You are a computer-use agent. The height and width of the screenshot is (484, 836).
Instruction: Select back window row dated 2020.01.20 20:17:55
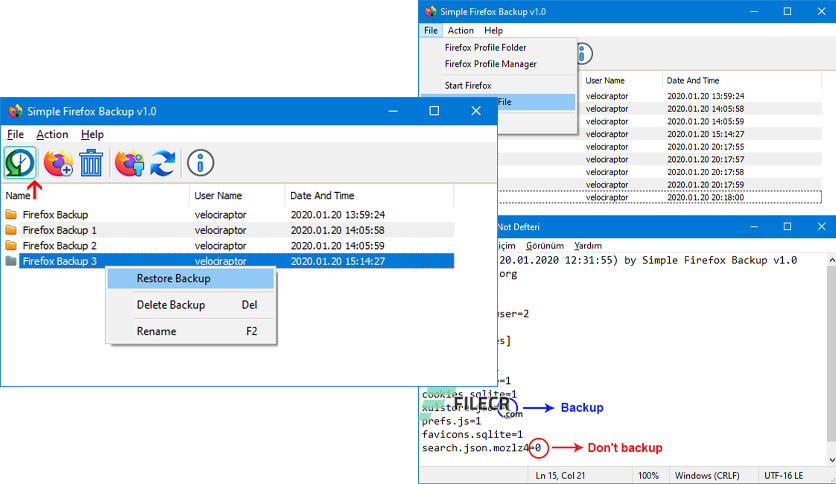click(x=660, y=147)
